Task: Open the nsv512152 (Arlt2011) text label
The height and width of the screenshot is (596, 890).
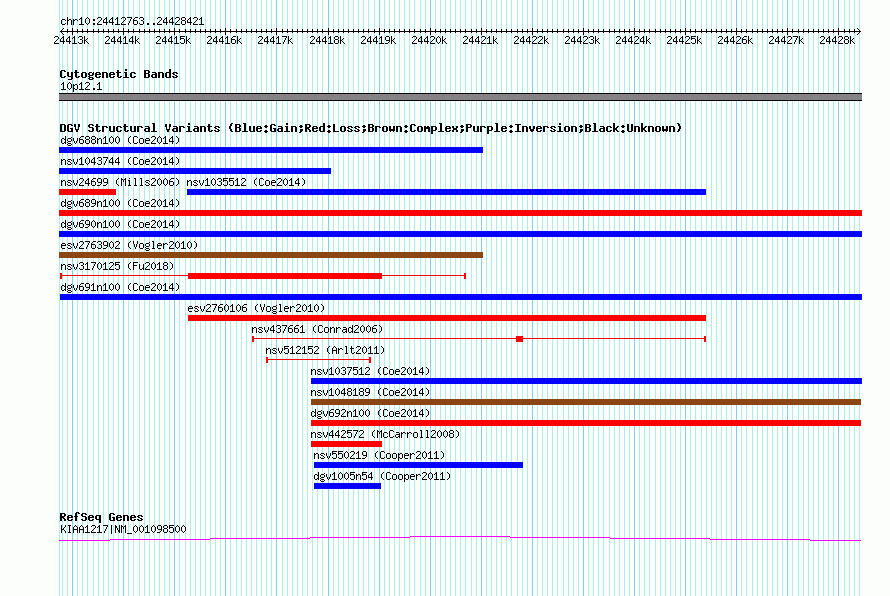Action: click(x=325, y=350)
